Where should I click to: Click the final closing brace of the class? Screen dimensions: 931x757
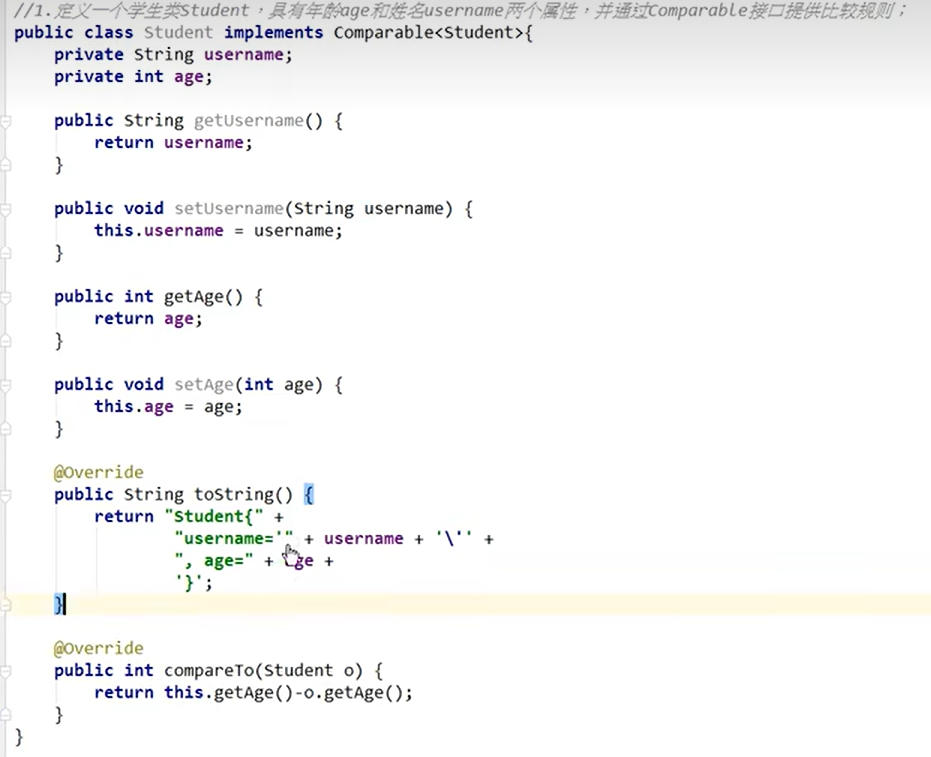[19, 737]
